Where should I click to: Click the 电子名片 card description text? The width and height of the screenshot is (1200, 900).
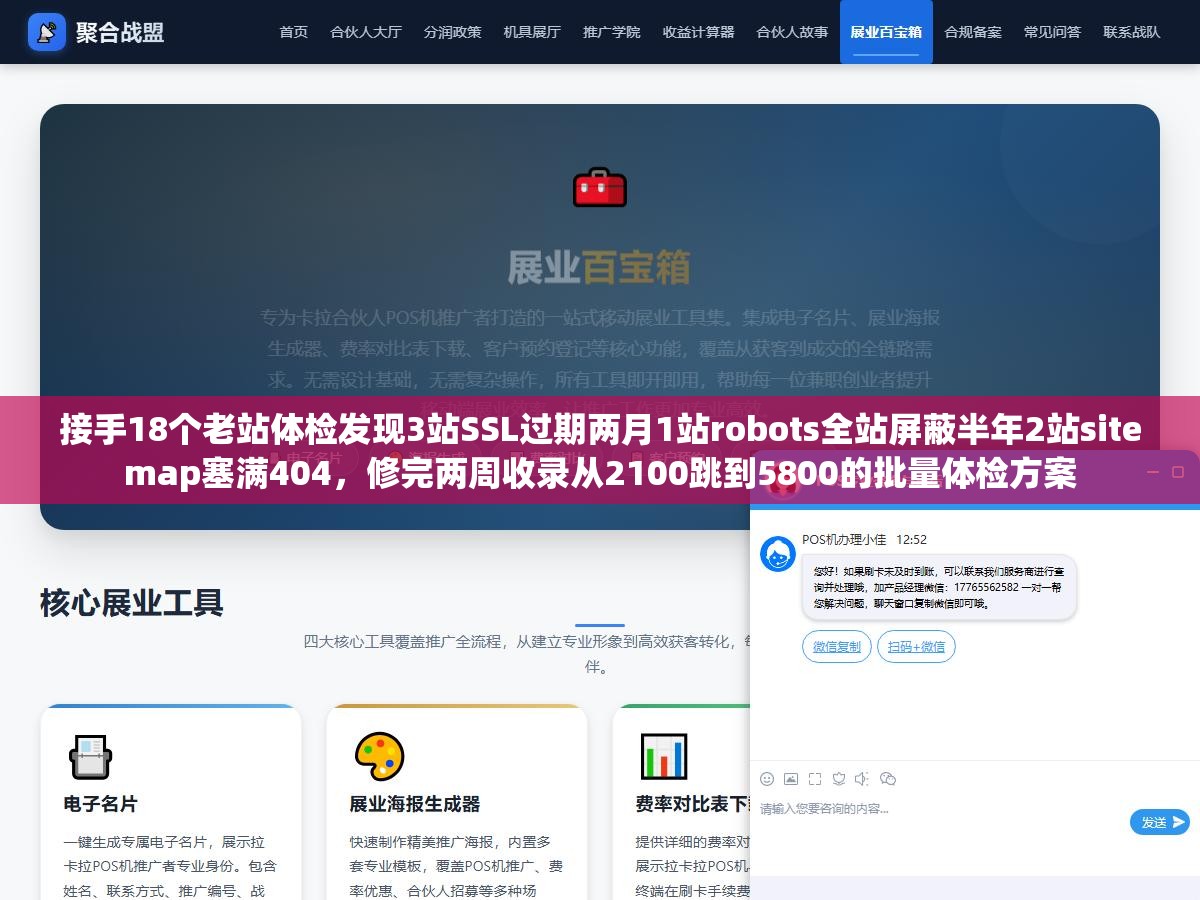coord(169,866)
